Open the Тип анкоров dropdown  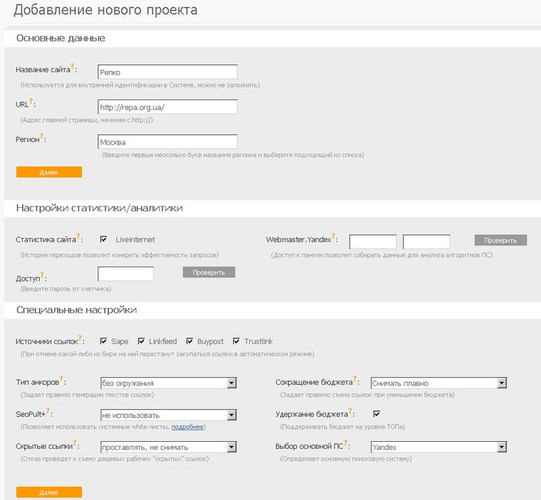[168, 383]
